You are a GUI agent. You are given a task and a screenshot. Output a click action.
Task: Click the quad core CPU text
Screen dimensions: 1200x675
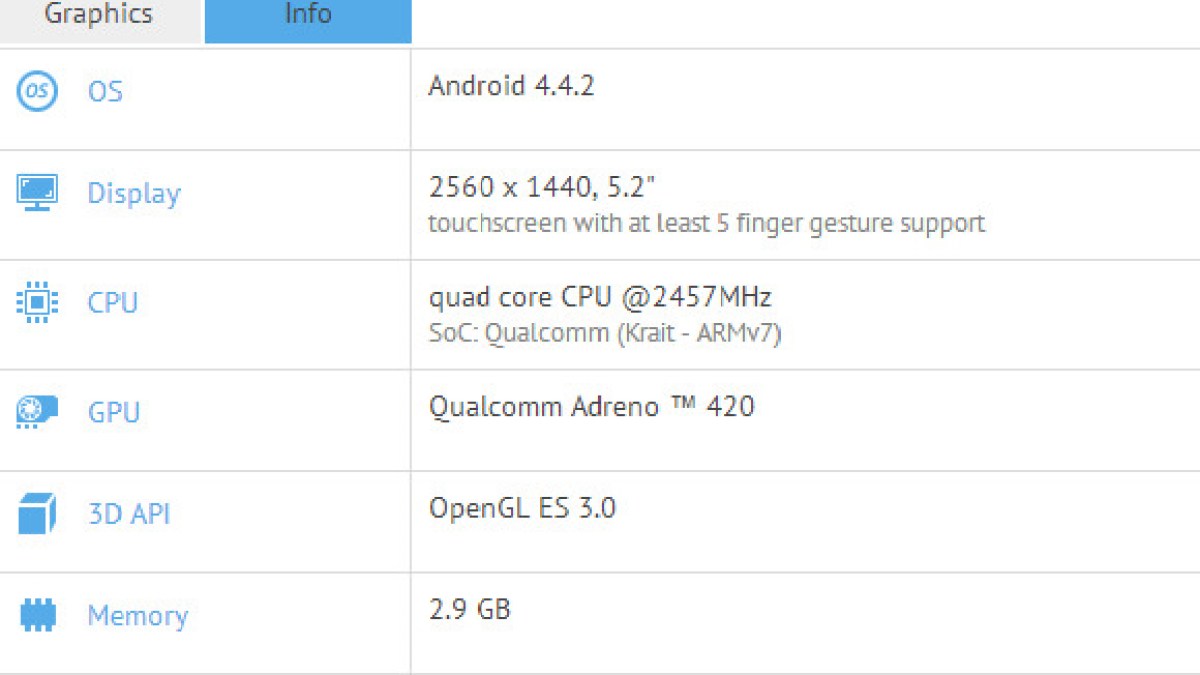coord(600,297)
